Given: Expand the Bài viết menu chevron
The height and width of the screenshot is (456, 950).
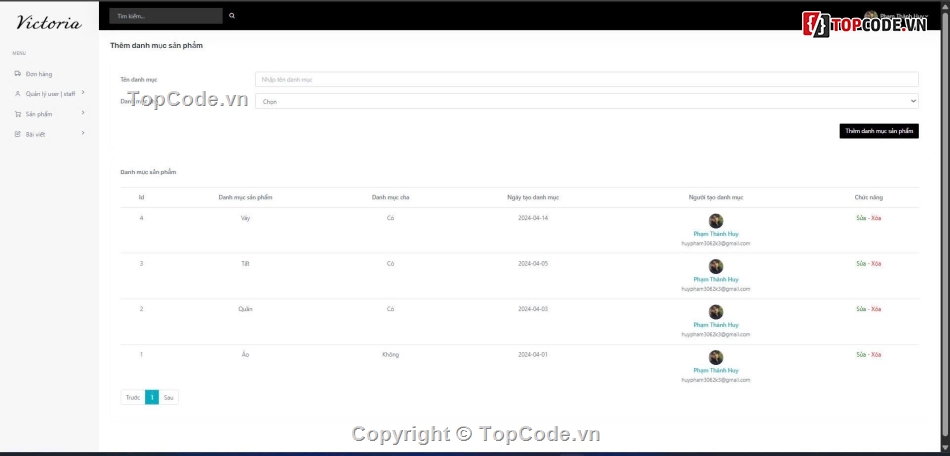Looking at the screenshot, I should point(83,133).
